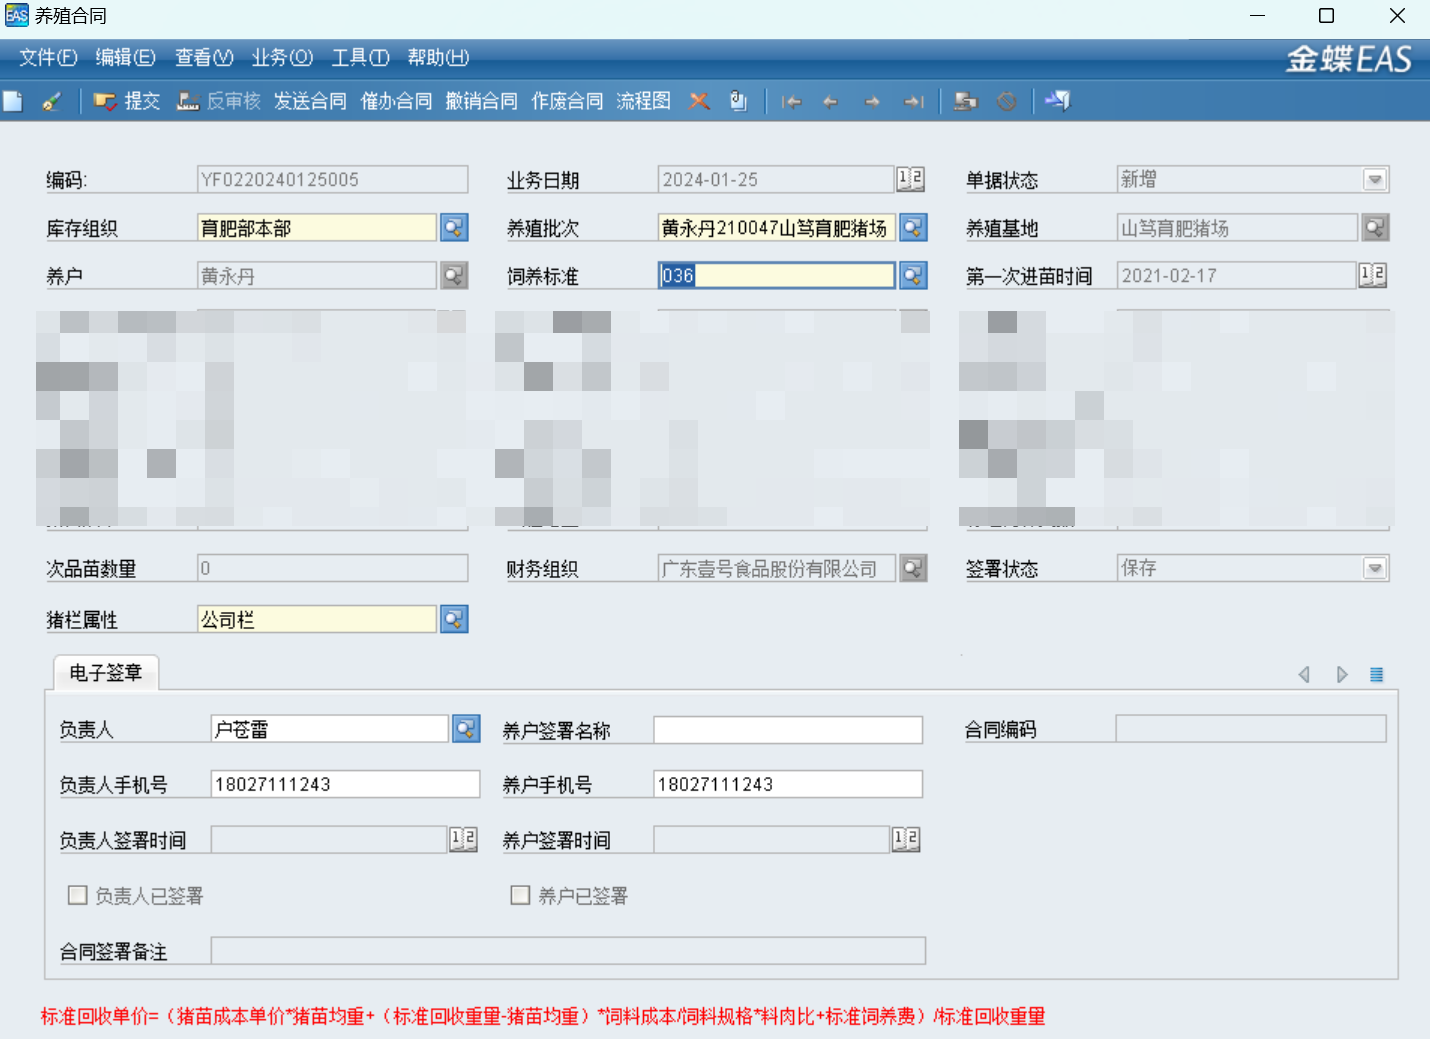Image resolution: width=1430 pixels, height=1039 pixels.
Task: Open the 业务 menu
Action: (x=282, y=57)
